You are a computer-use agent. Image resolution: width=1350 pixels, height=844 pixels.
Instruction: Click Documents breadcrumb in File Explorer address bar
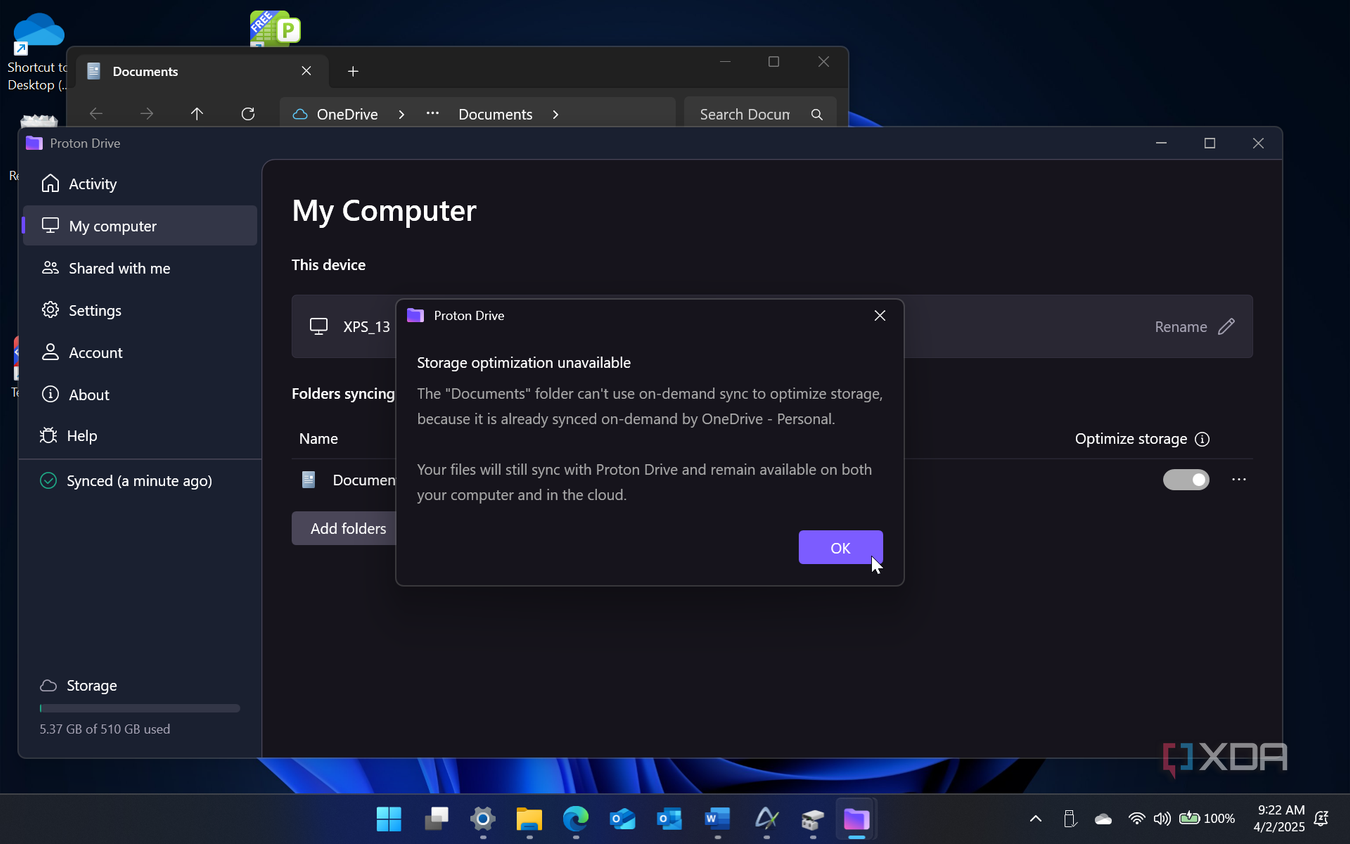pyautogui.click(x=495, y=114)
